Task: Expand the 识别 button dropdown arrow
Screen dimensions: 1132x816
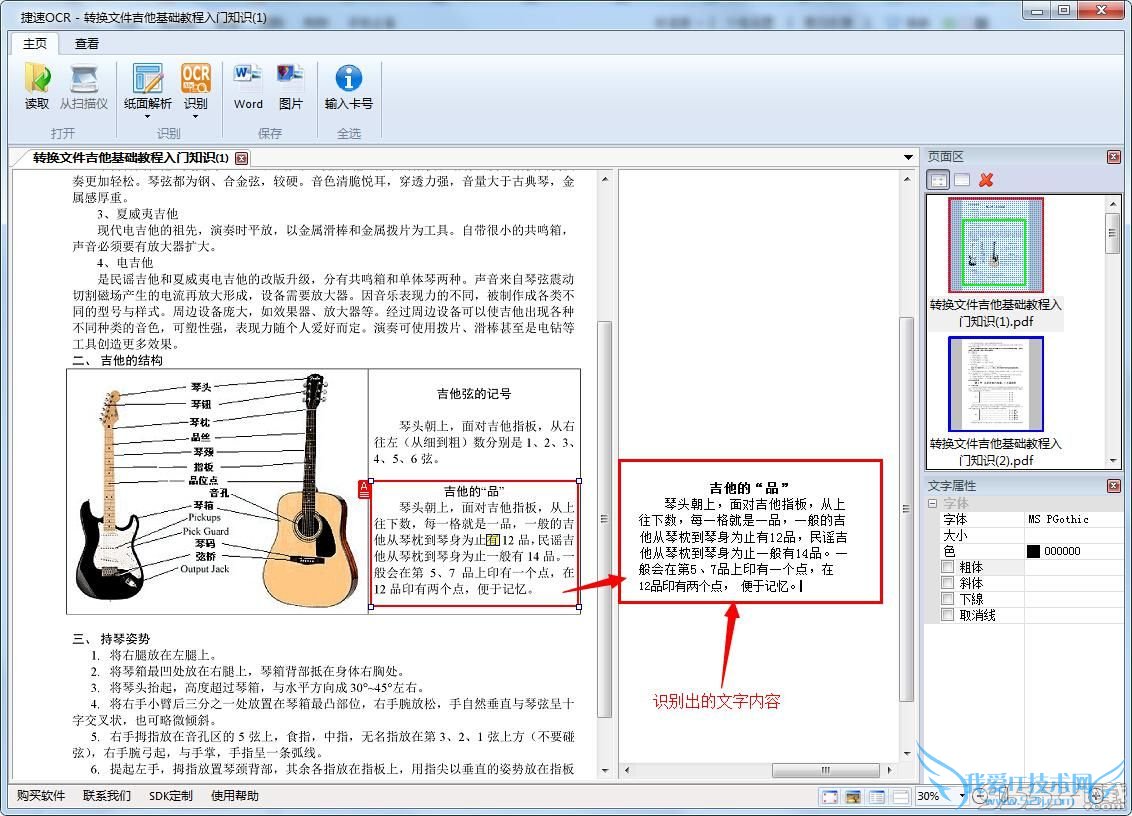Action: pyautogui.click(x=195, y=116)
